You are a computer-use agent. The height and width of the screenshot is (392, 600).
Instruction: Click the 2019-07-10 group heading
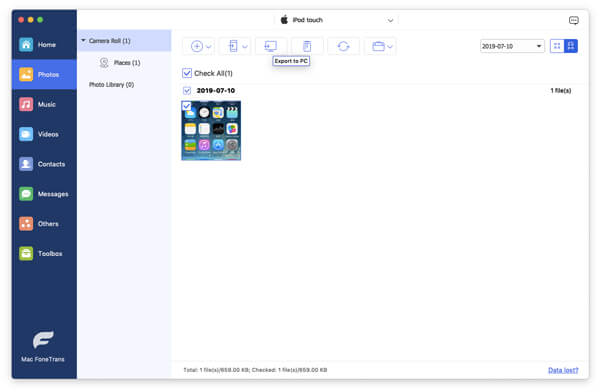click(216, 91)
